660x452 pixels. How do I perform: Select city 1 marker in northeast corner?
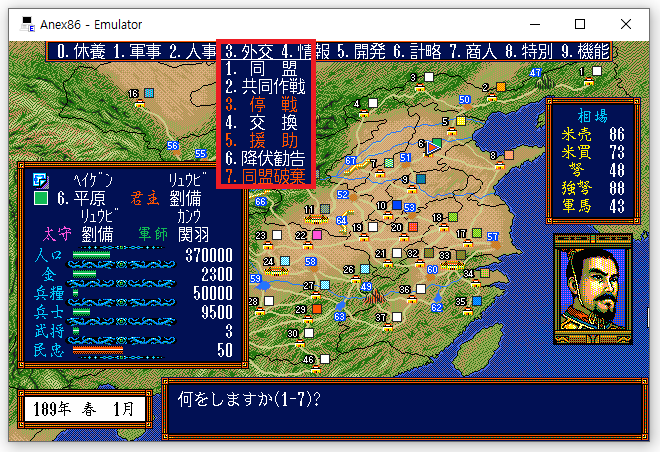coord(597,71)
